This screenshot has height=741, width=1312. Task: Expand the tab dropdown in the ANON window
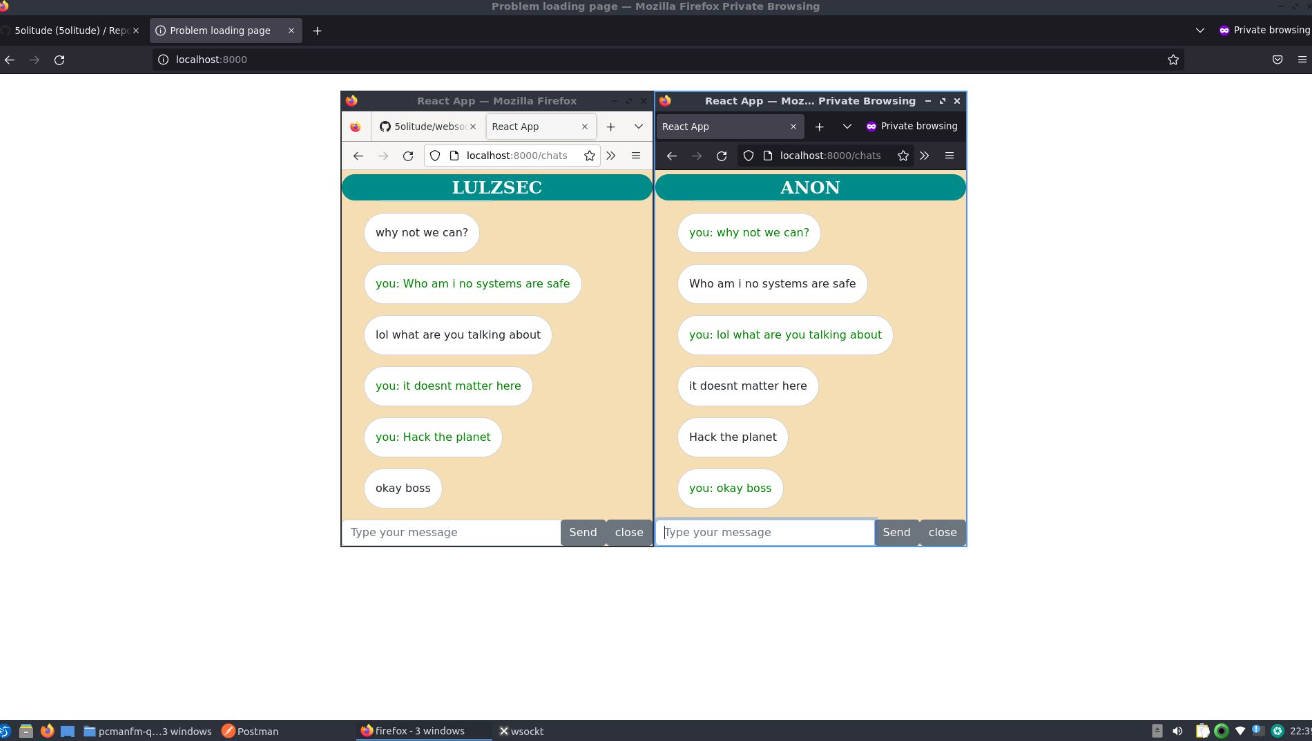click(847, 126)
